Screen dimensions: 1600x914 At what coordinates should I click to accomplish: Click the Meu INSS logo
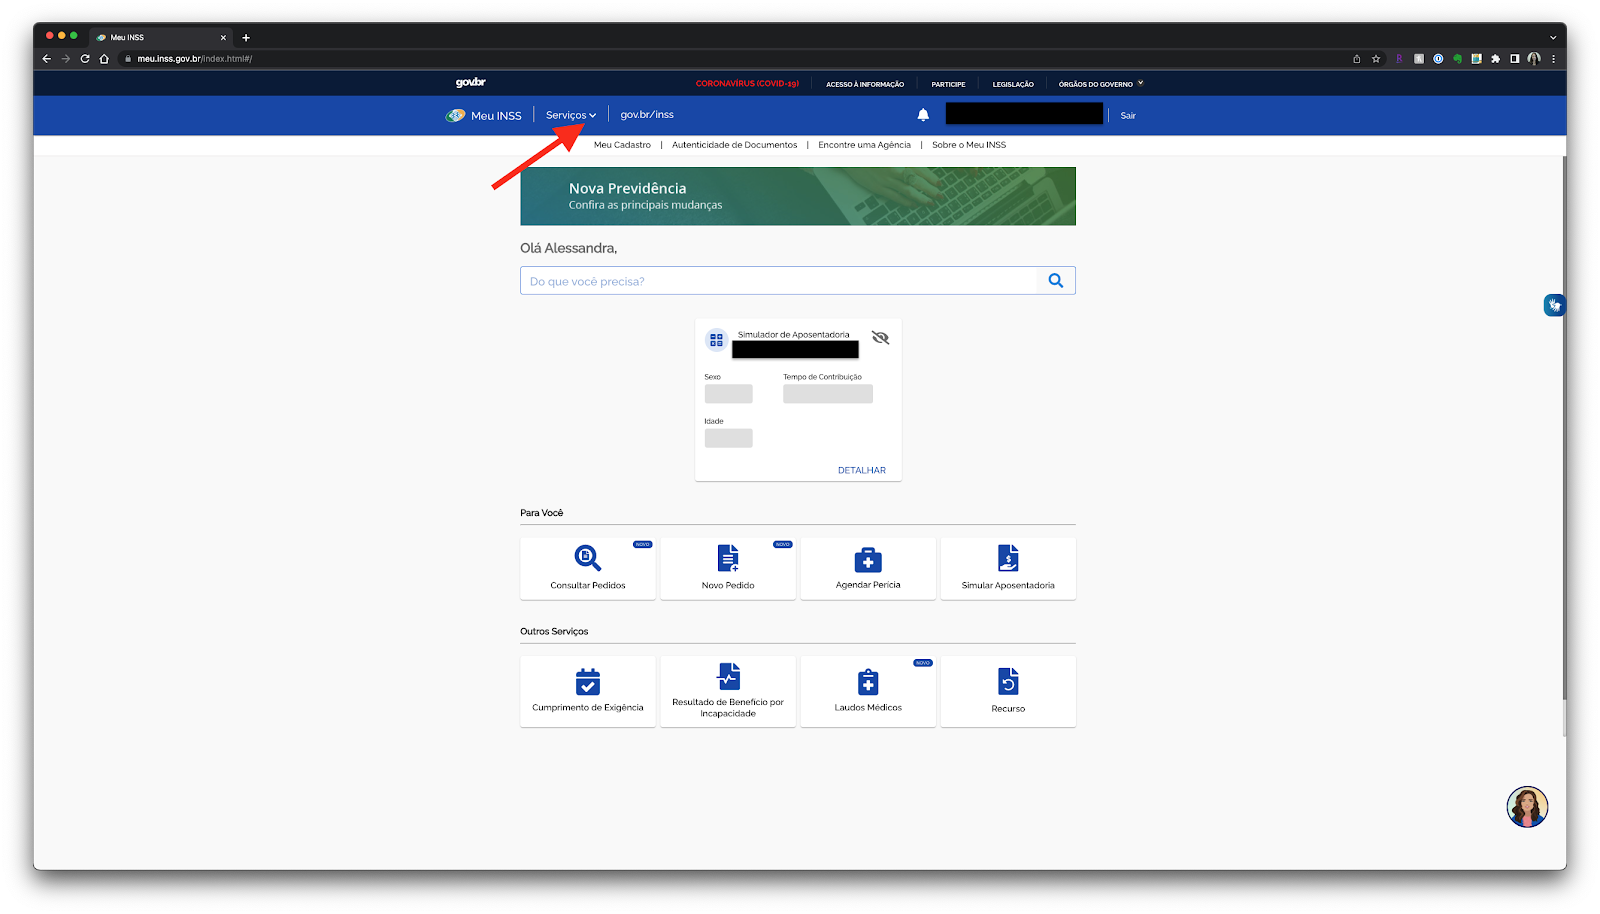coord(483,115)
